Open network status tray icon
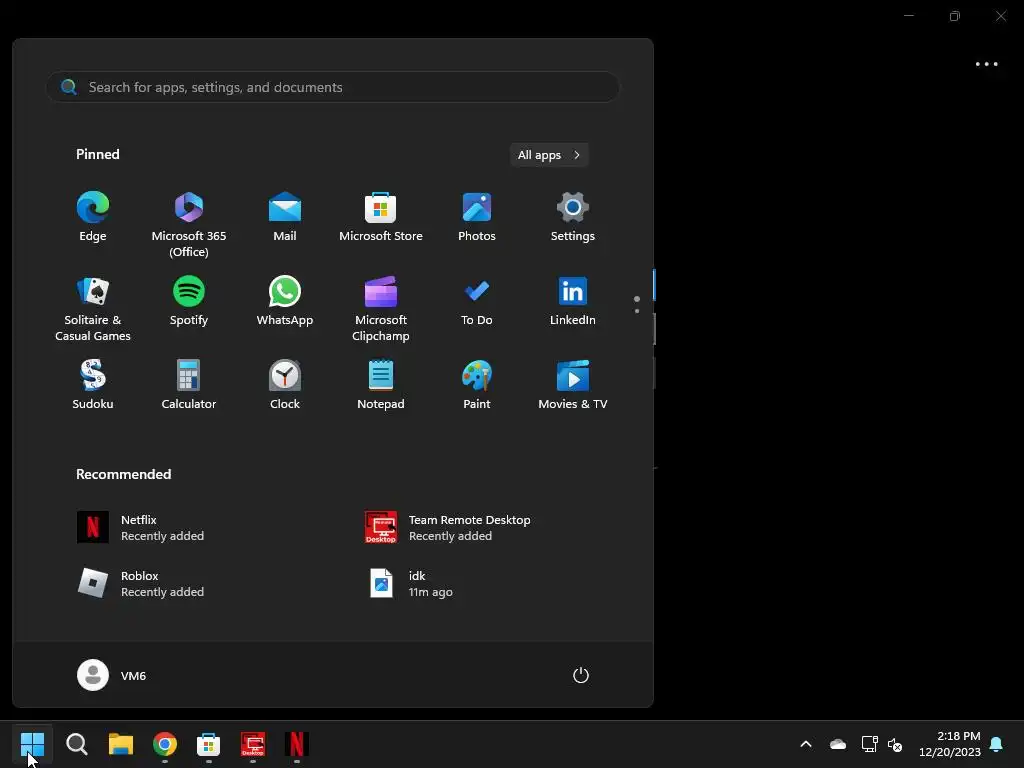Image resolution: width=1024 pixels, height=768 pixels. point(869,744)
